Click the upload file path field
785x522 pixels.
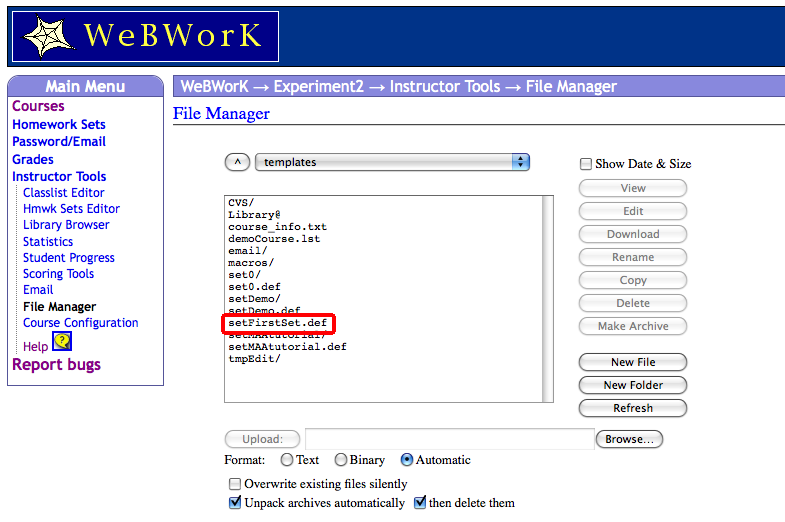[x=450, y=439]
